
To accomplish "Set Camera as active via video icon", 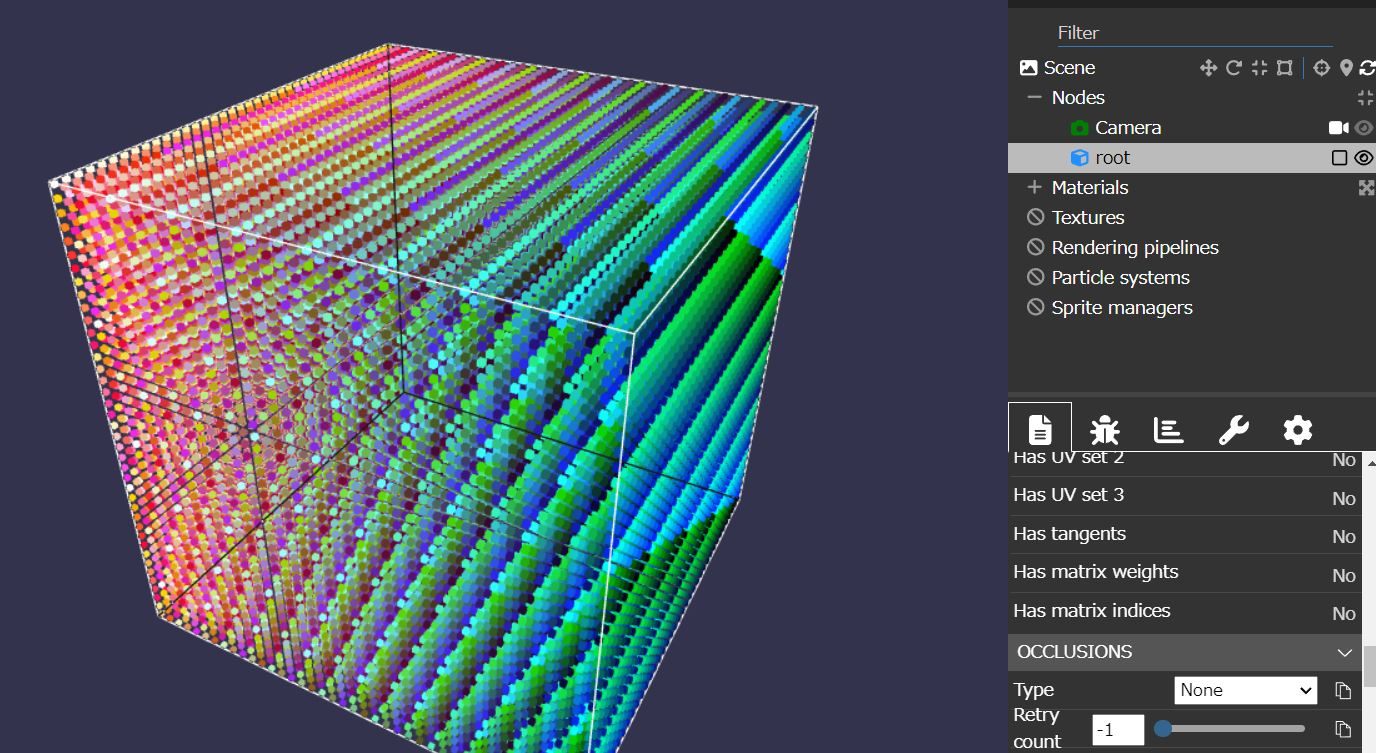I will [x=1338, y=128].
